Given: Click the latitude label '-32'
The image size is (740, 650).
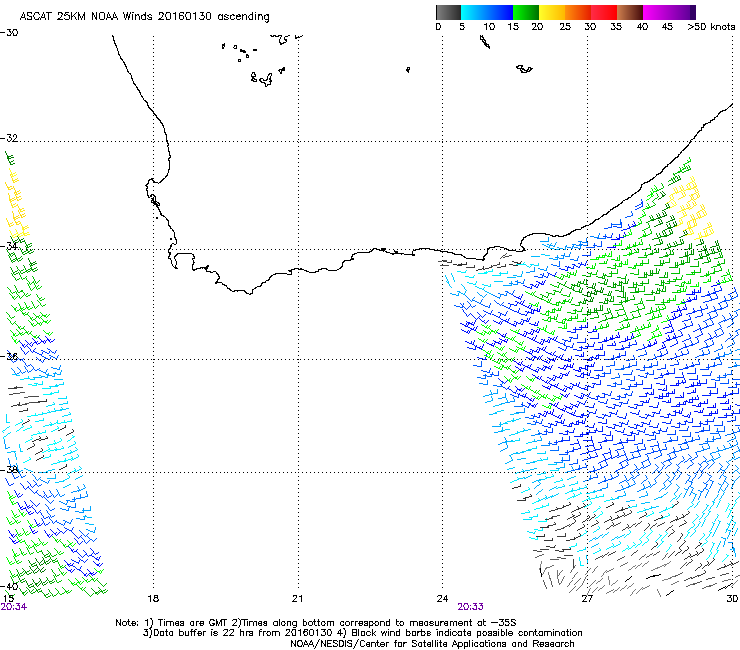Looking at the screenshot, I should tap(9, 138).
